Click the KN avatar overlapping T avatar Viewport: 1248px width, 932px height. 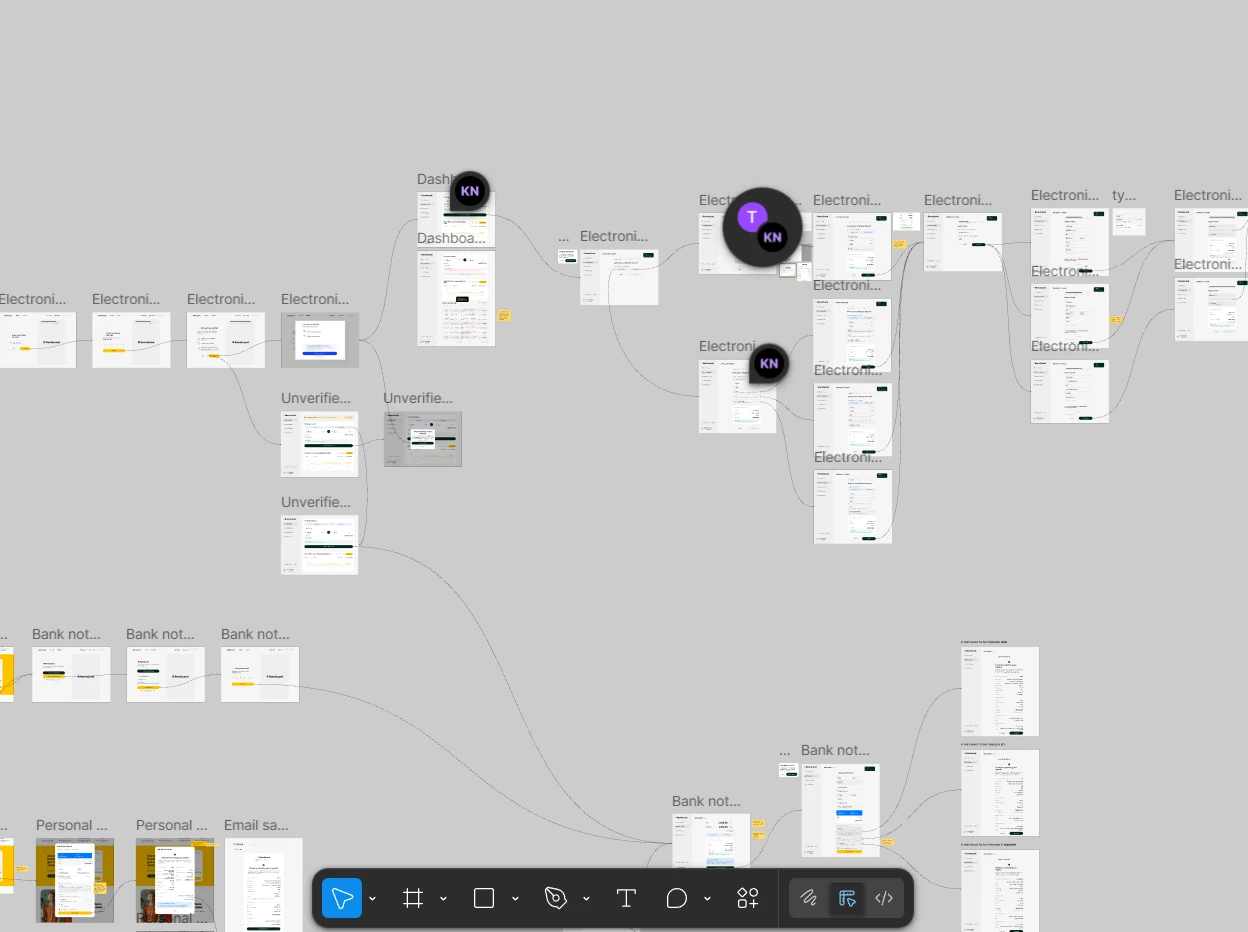click(772, 237)
